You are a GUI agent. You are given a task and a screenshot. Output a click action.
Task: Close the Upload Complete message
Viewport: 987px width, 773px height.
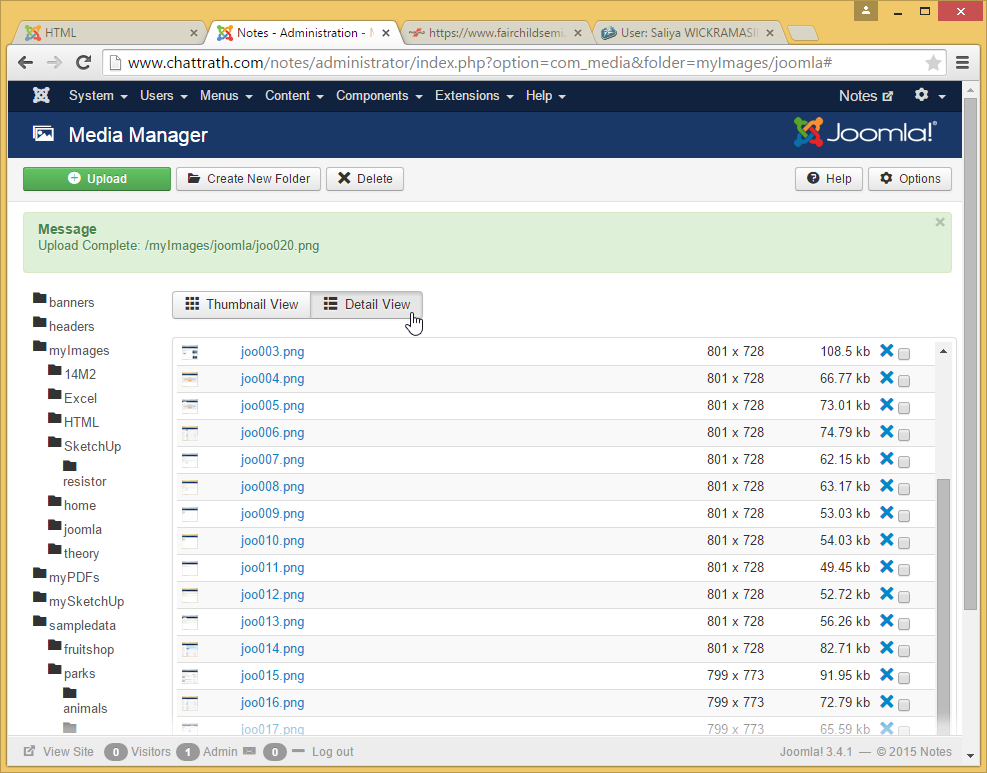pyautogui.click(x=939, y=222)
